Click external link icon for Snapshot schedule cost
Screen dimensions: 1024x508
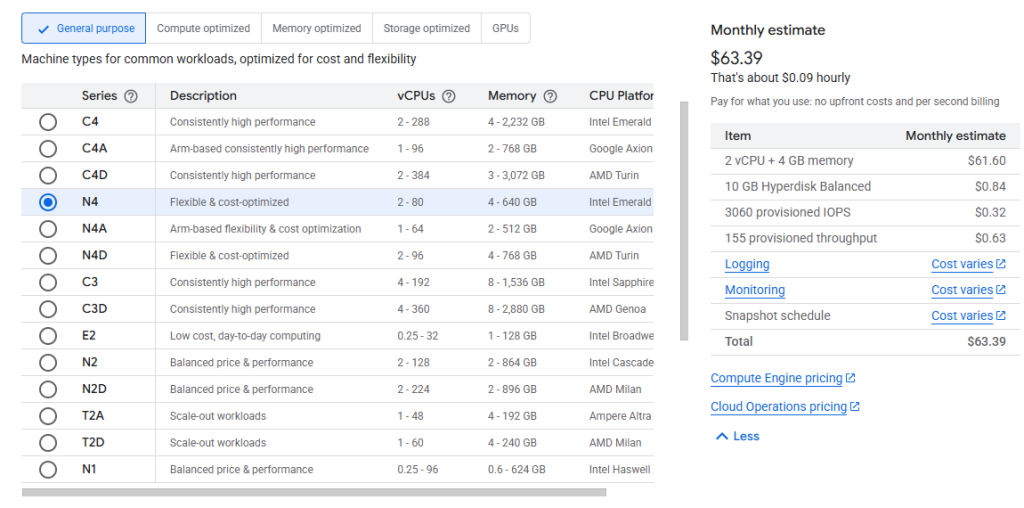[x=1000, y=316]
